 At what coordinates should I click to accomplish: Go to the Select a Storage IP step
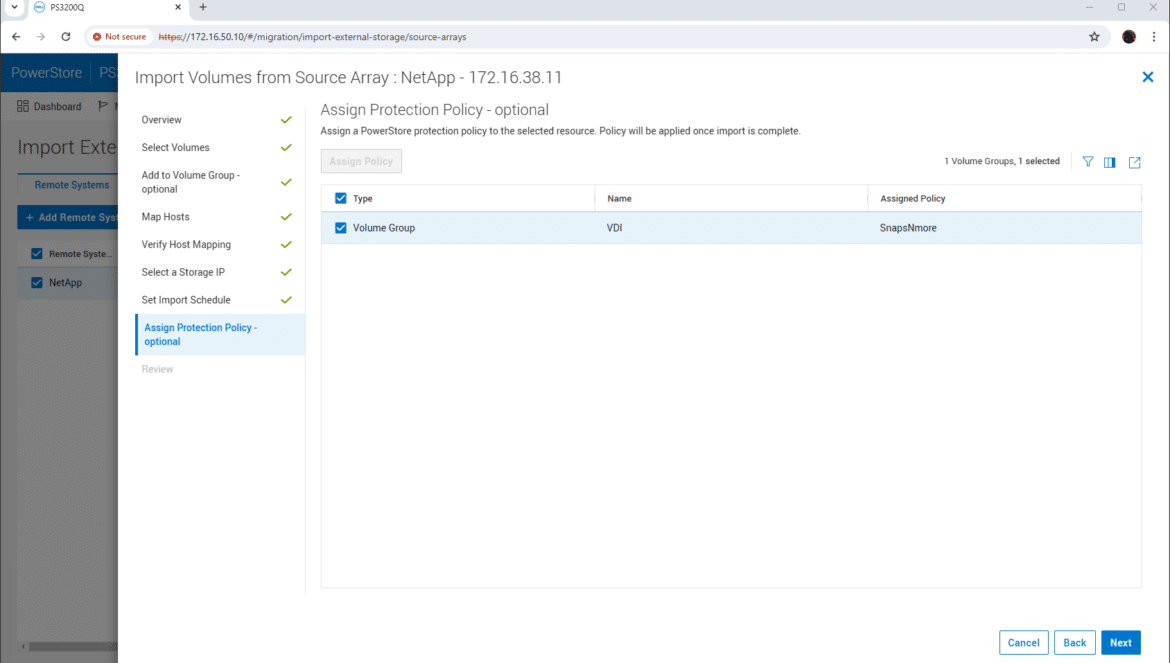[183, 272]
